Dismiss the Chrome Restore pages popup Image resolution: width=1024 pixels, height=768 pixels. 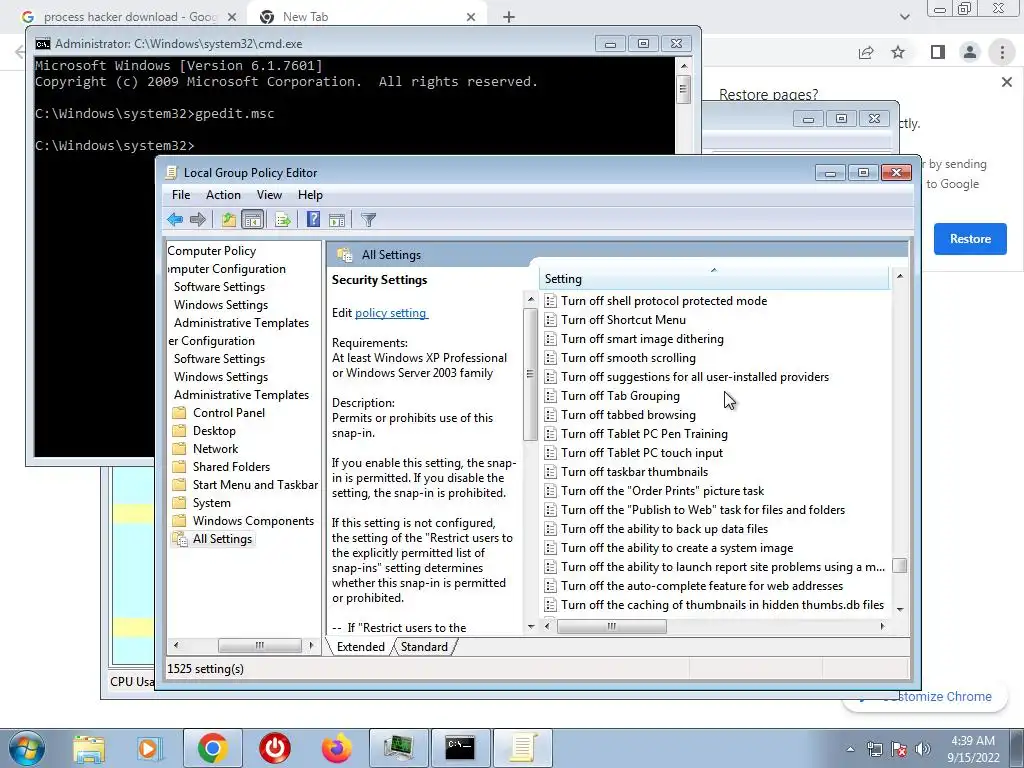click(1006, 82)
